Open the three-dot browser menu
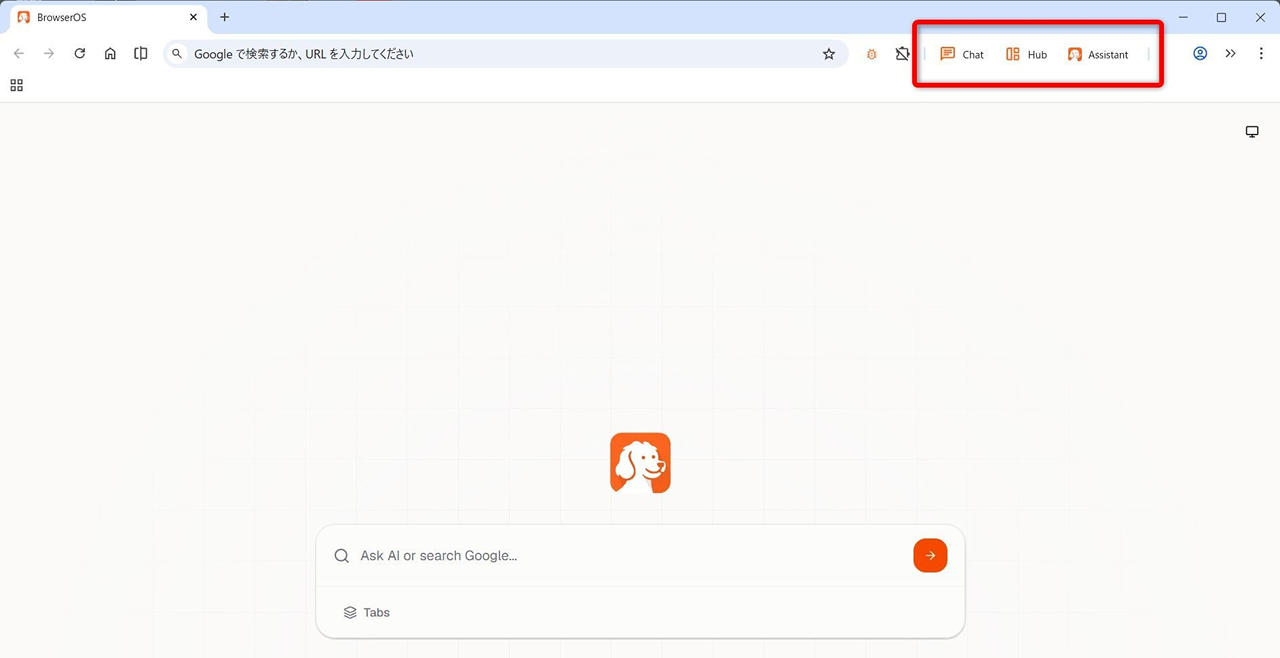 coord(1260,54)
